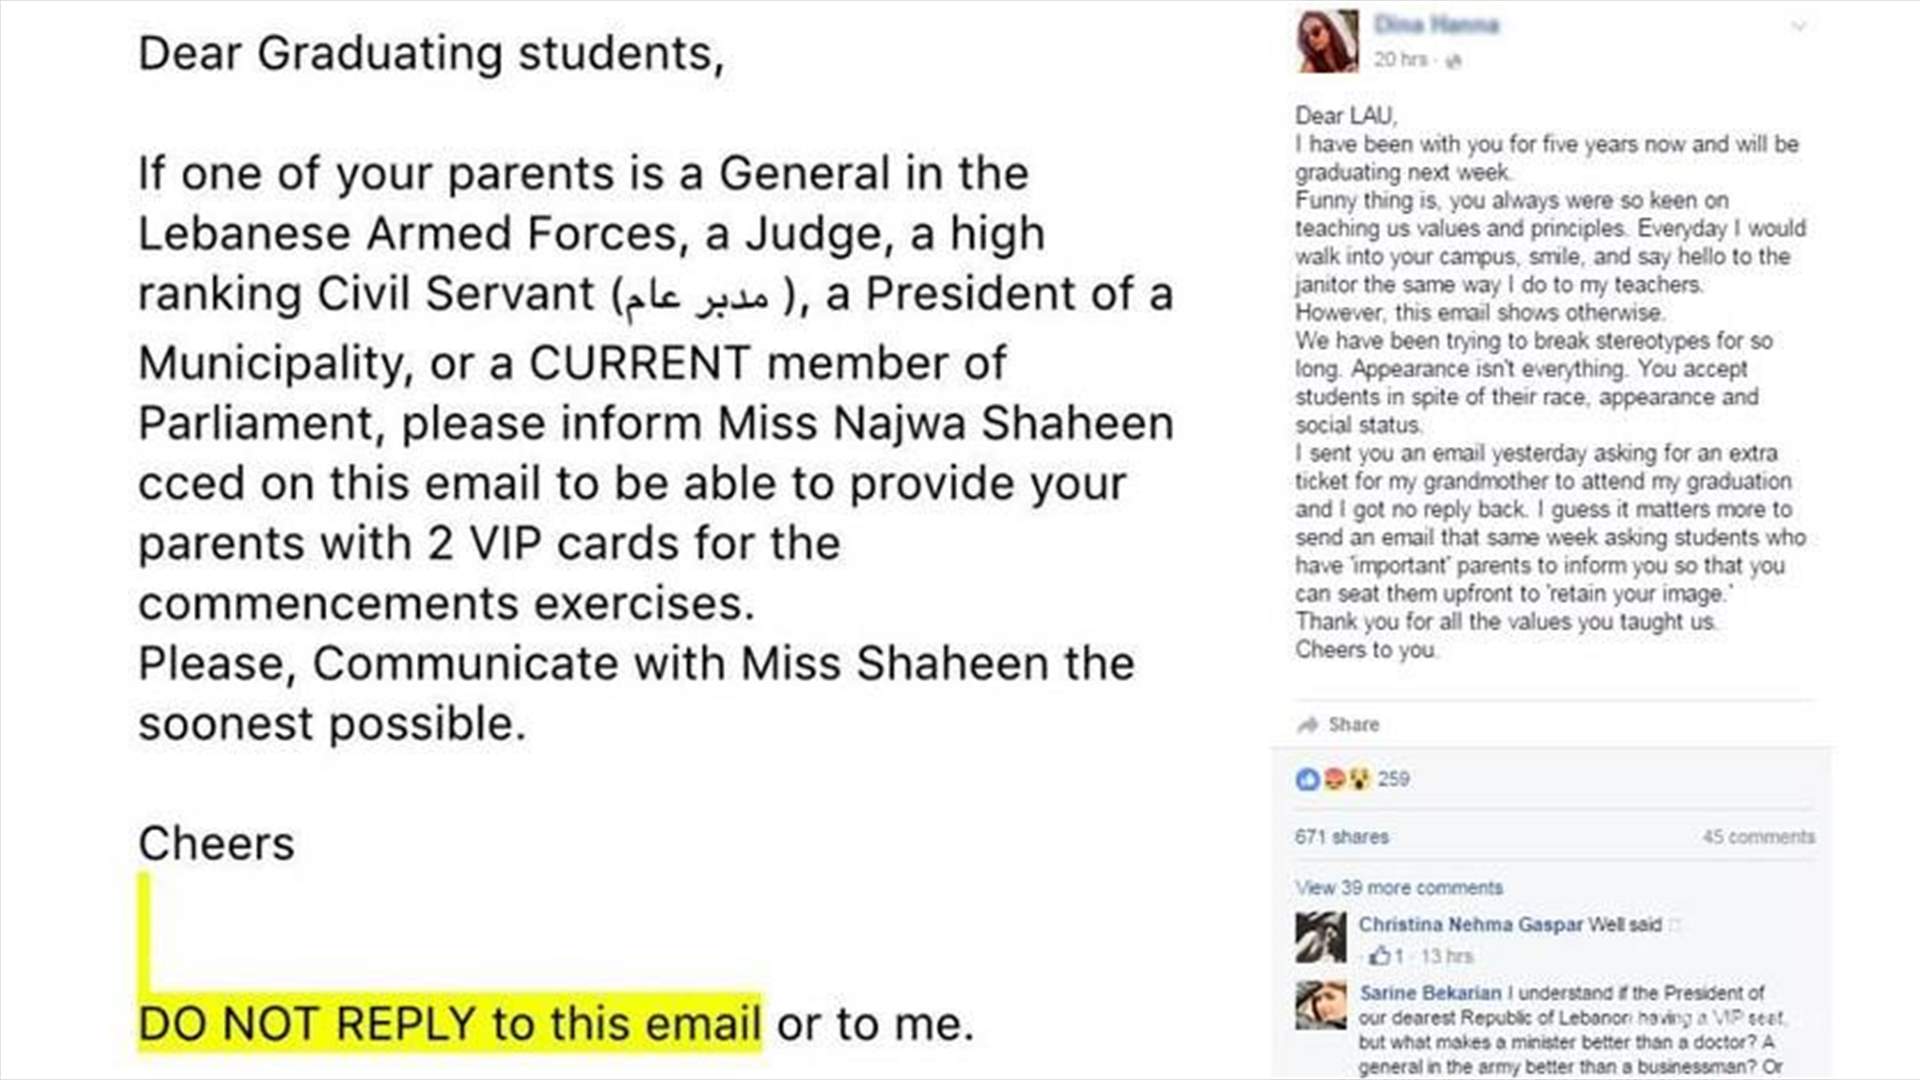This screenshot has height=1080, width=1920.
Task: Click the blue Like reaction icon
Action: coord(1307,779)
